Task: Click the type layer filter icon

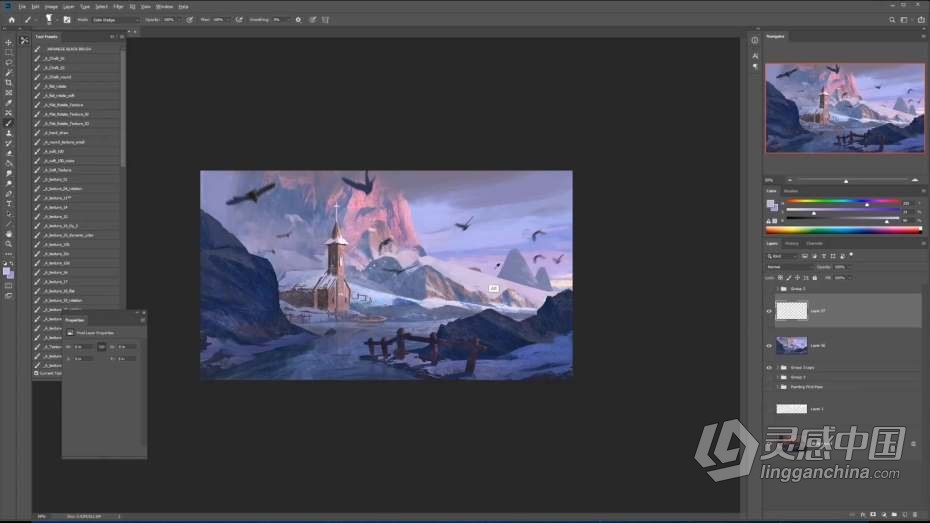Action: coord(823,256)
